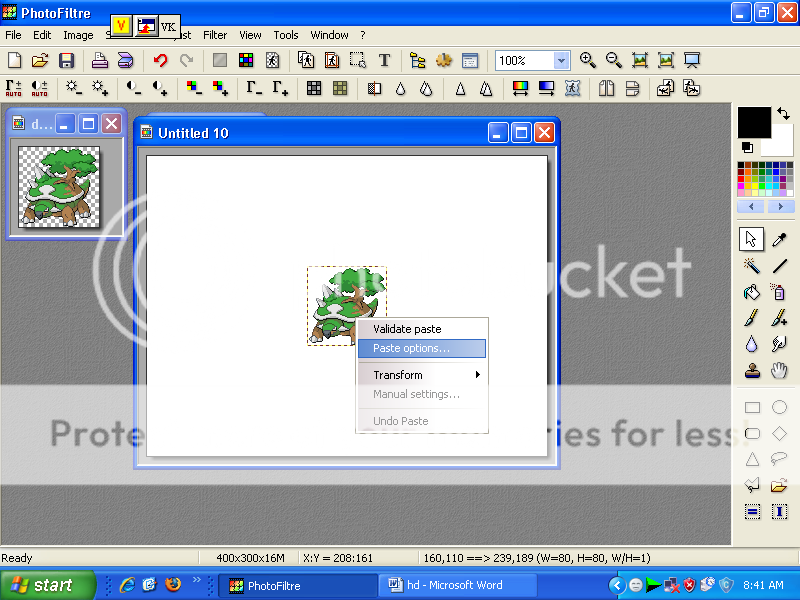Click the Vertical flip icon
Screen dimensions: 800x600
(632, 88)
